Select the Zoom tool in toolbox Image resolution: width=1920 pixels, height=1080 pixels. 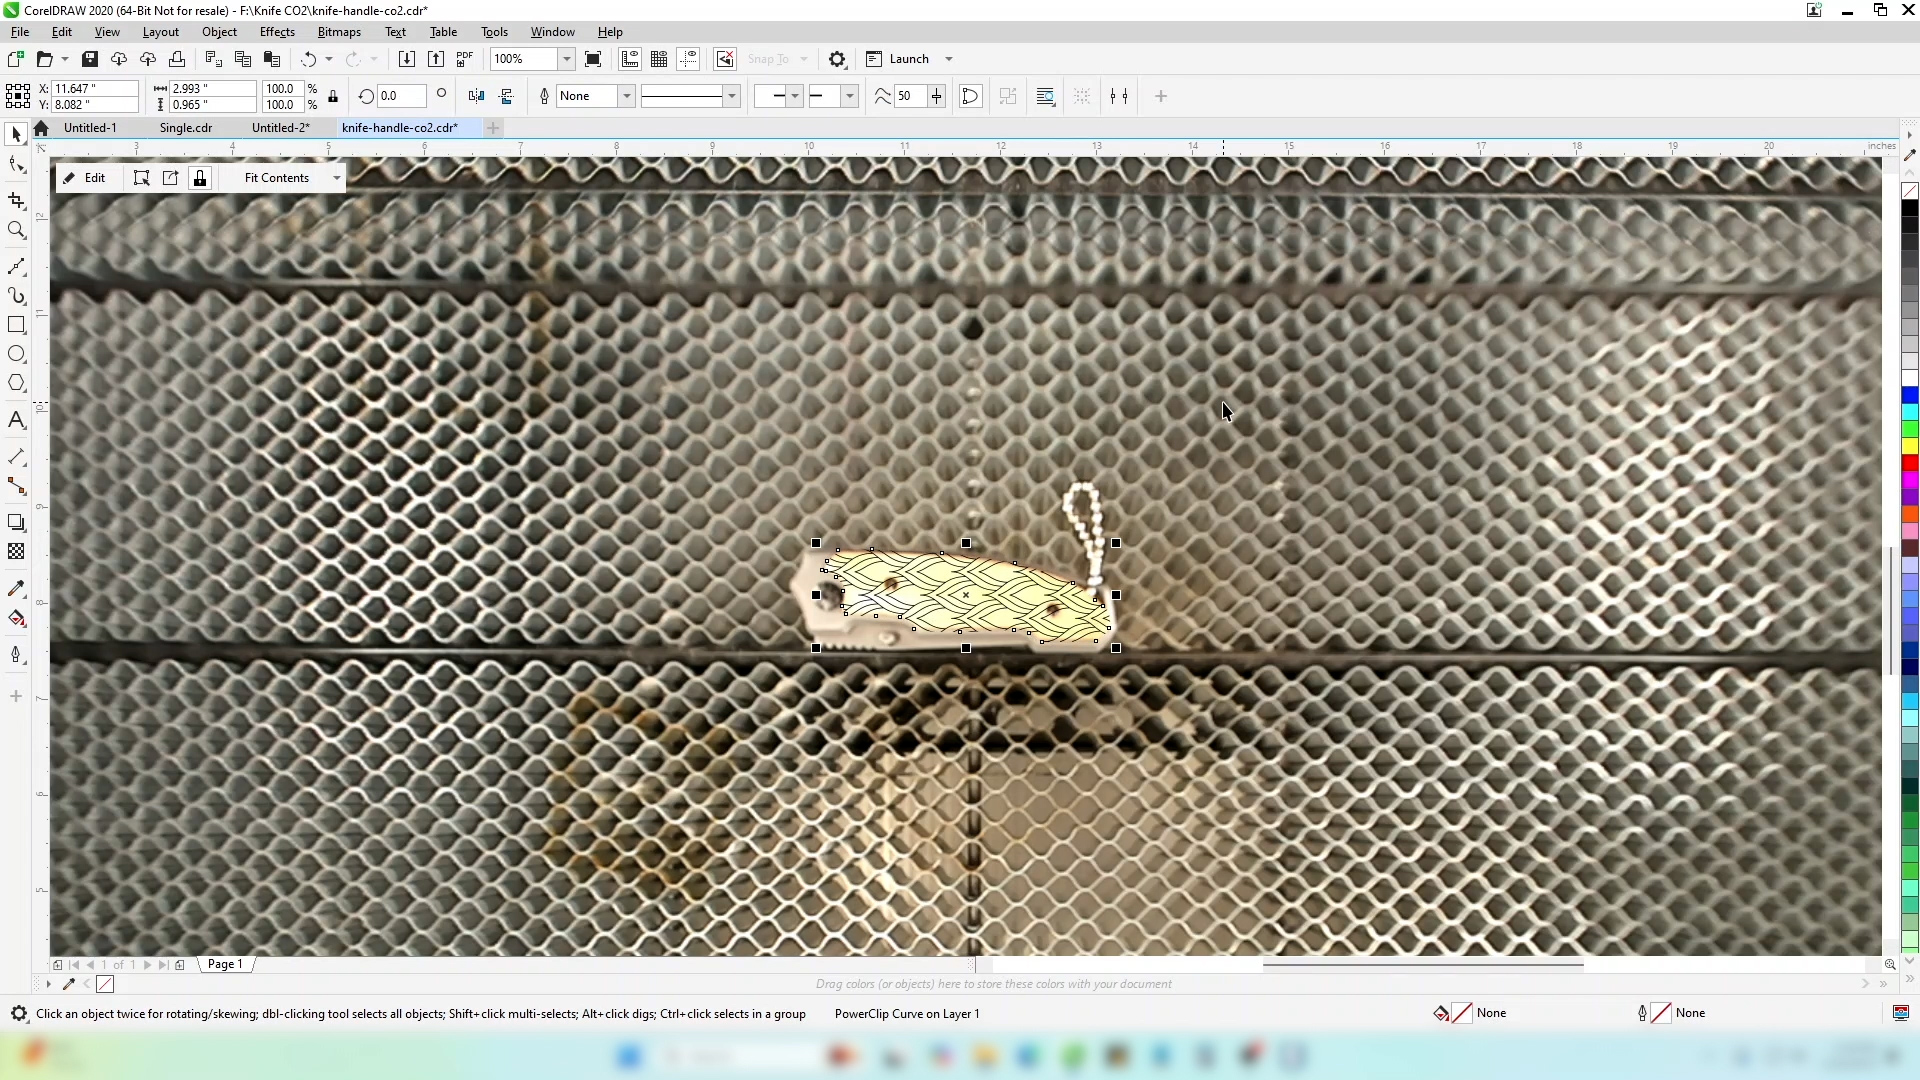pyautogui.click(x=16, y=230)
